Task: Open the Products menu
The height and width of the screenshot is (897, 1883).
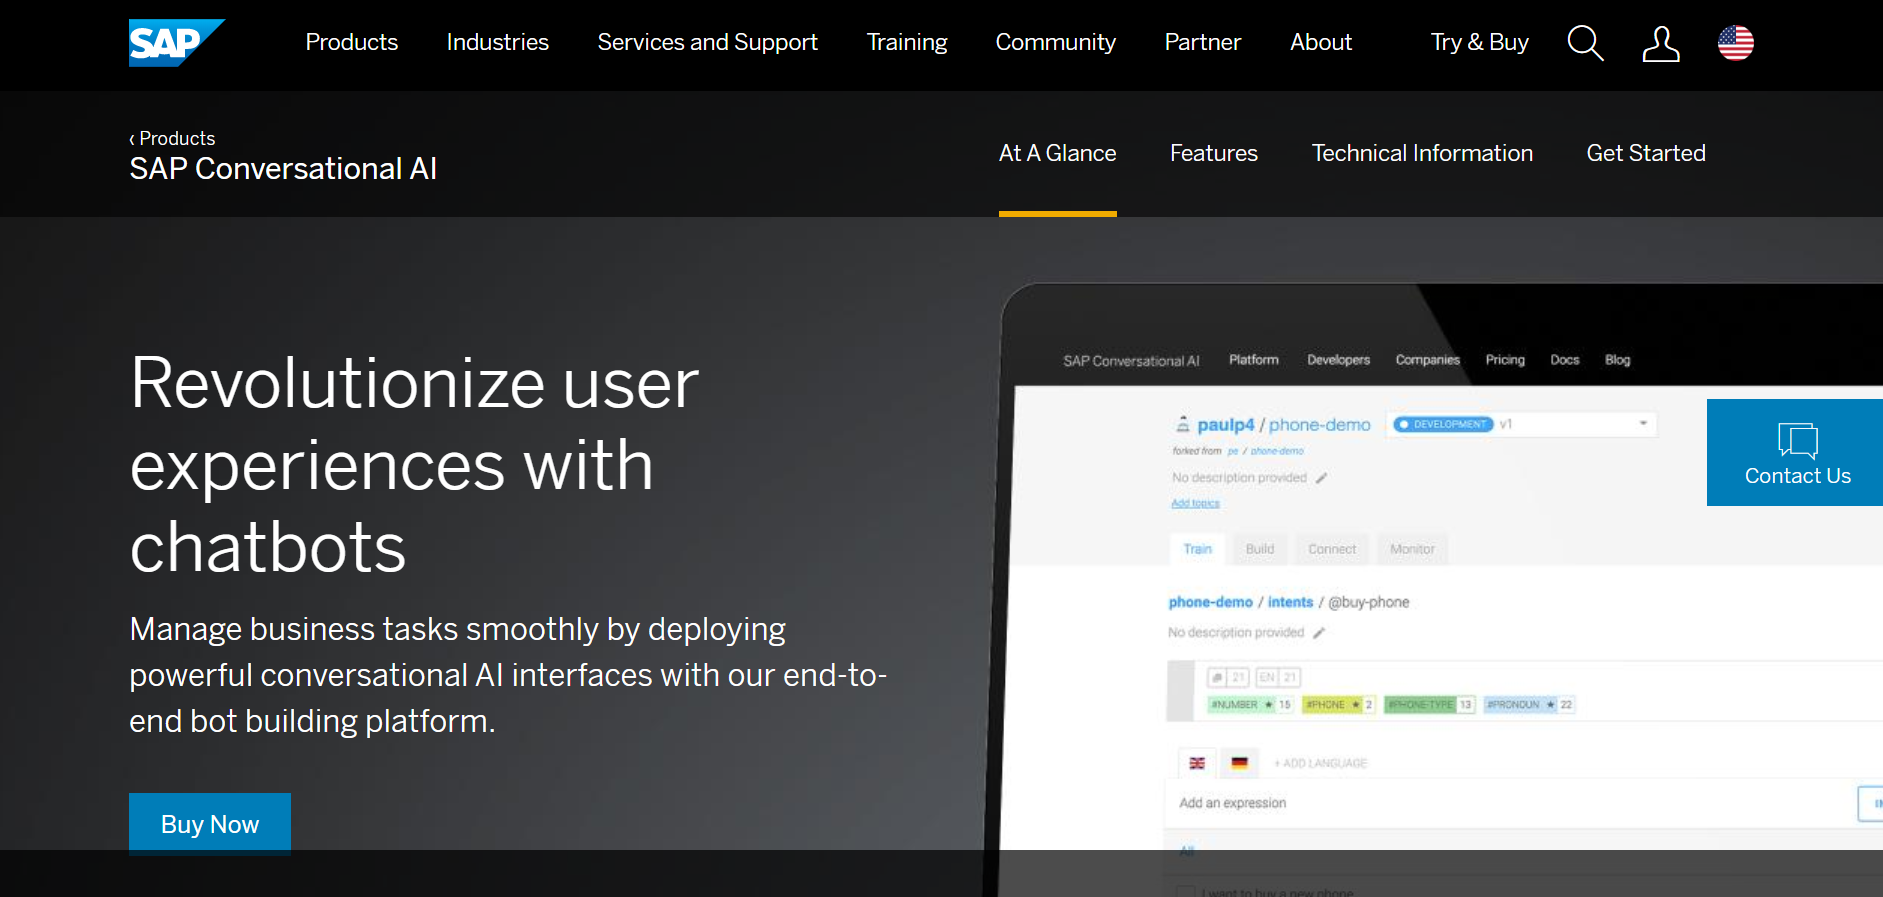Action: (352, 42)
